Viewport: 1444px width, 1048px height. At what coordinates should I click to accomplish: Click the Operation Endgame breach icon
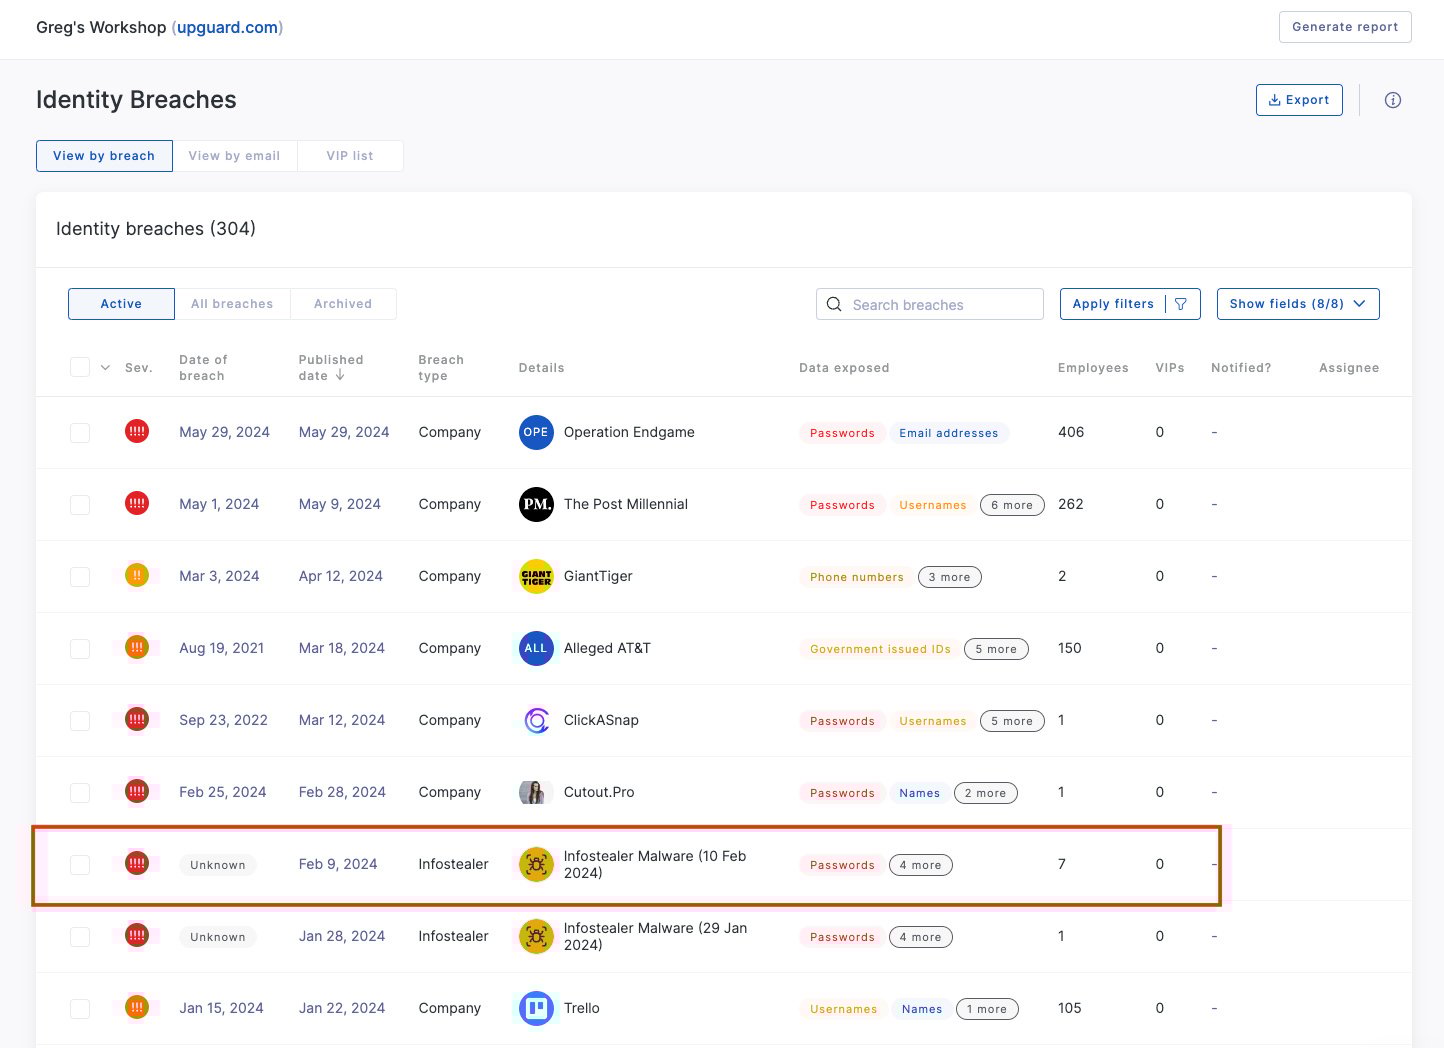coord(536,432)
